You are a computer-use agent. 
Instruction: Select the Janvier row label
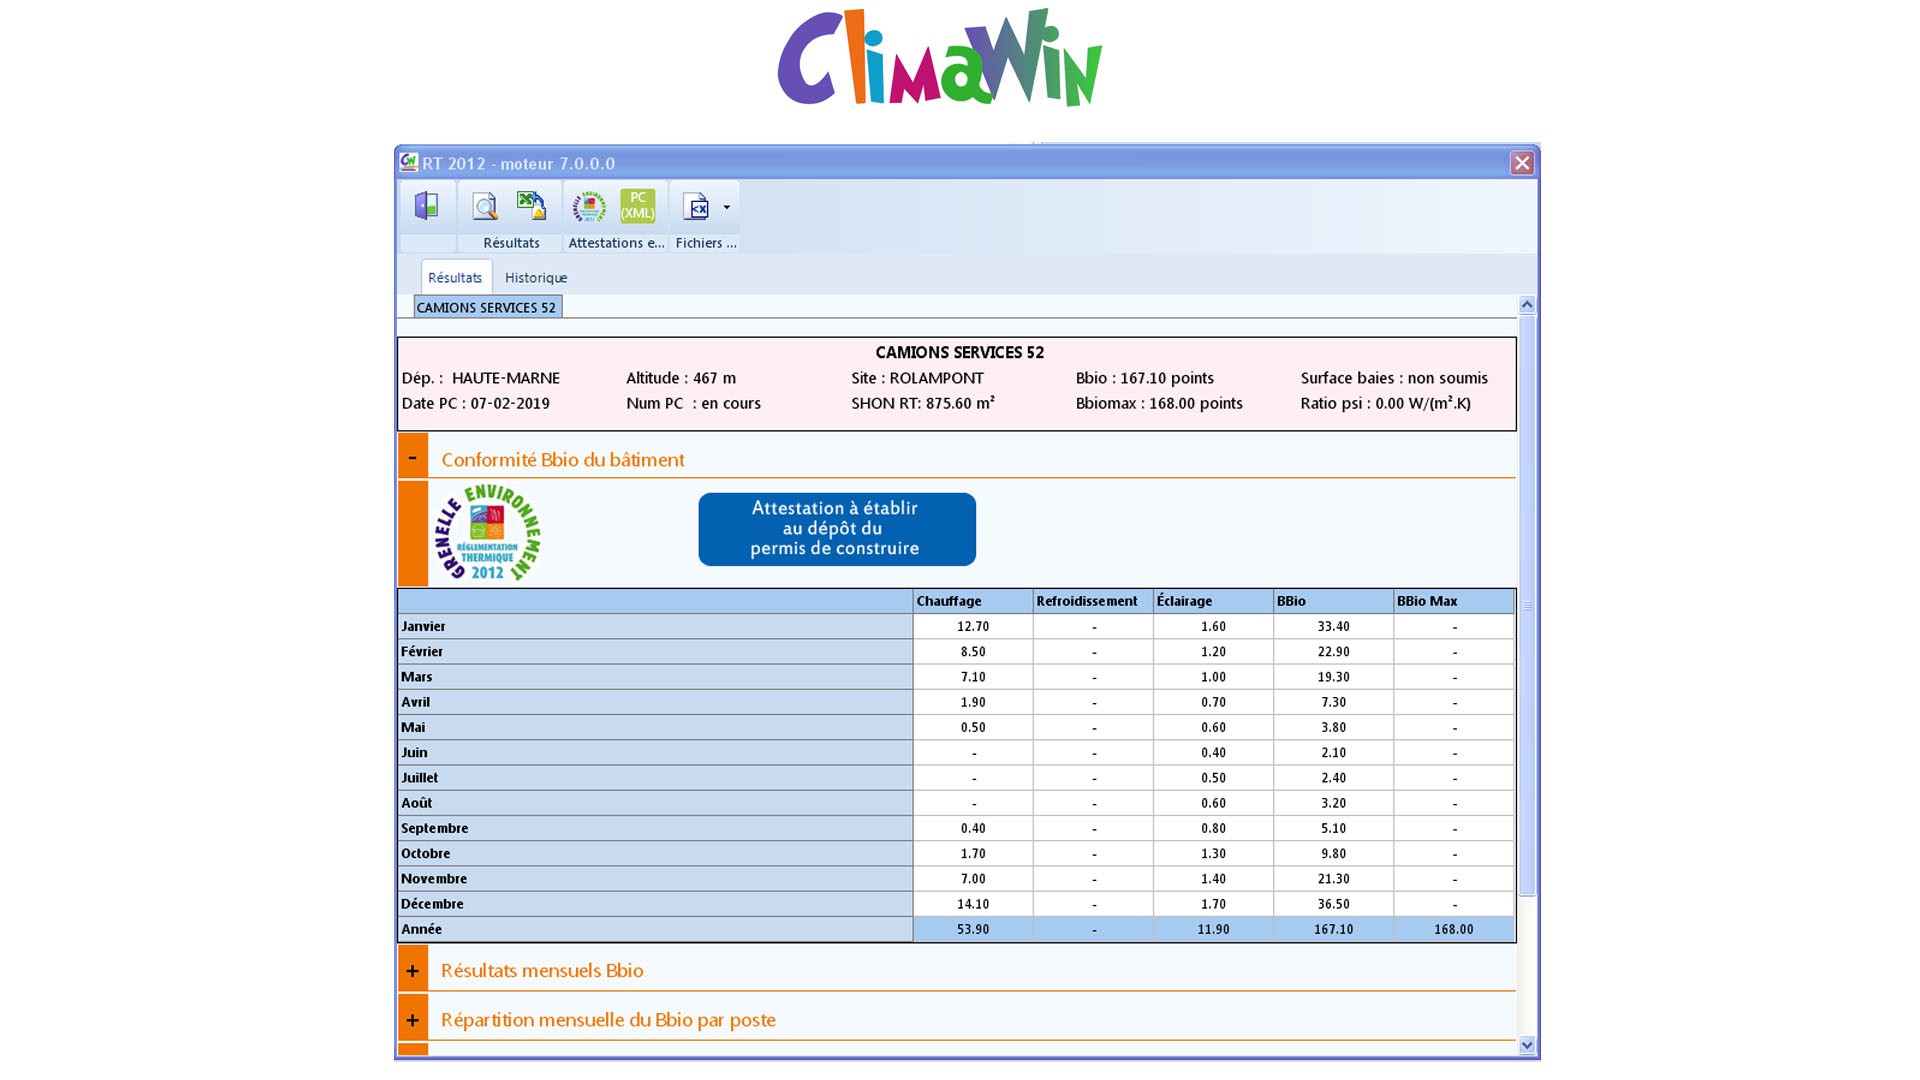coord(655,626)
